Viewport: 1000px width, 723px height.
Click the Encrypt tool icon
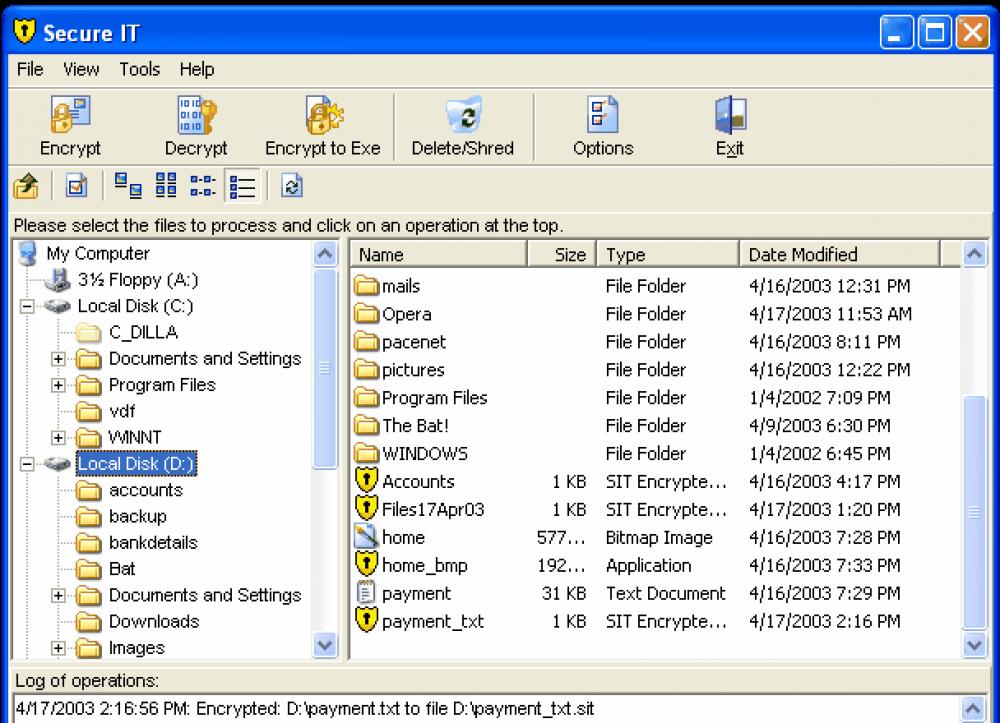tap(70, 123)
